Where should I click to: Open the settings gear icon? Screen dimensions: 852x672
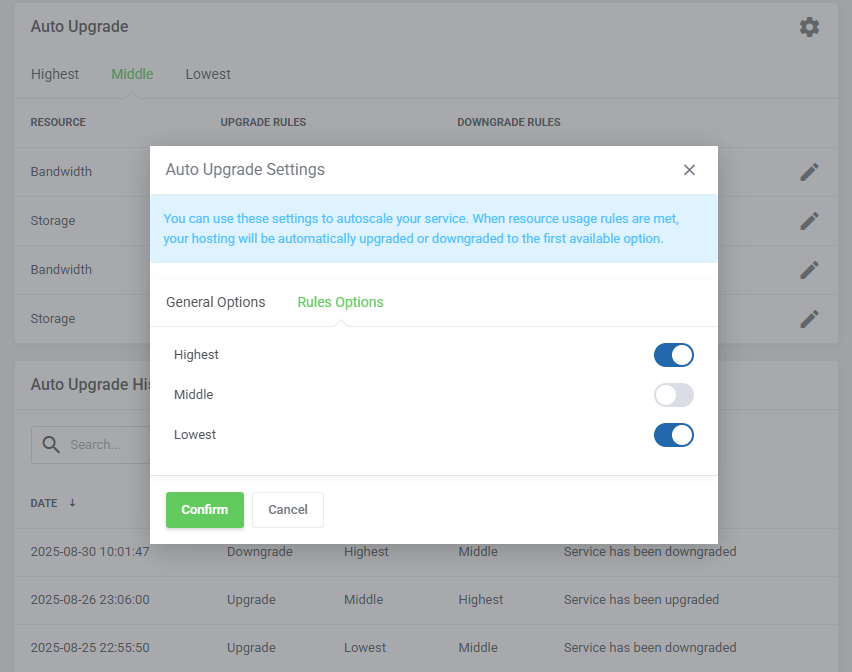809,27
